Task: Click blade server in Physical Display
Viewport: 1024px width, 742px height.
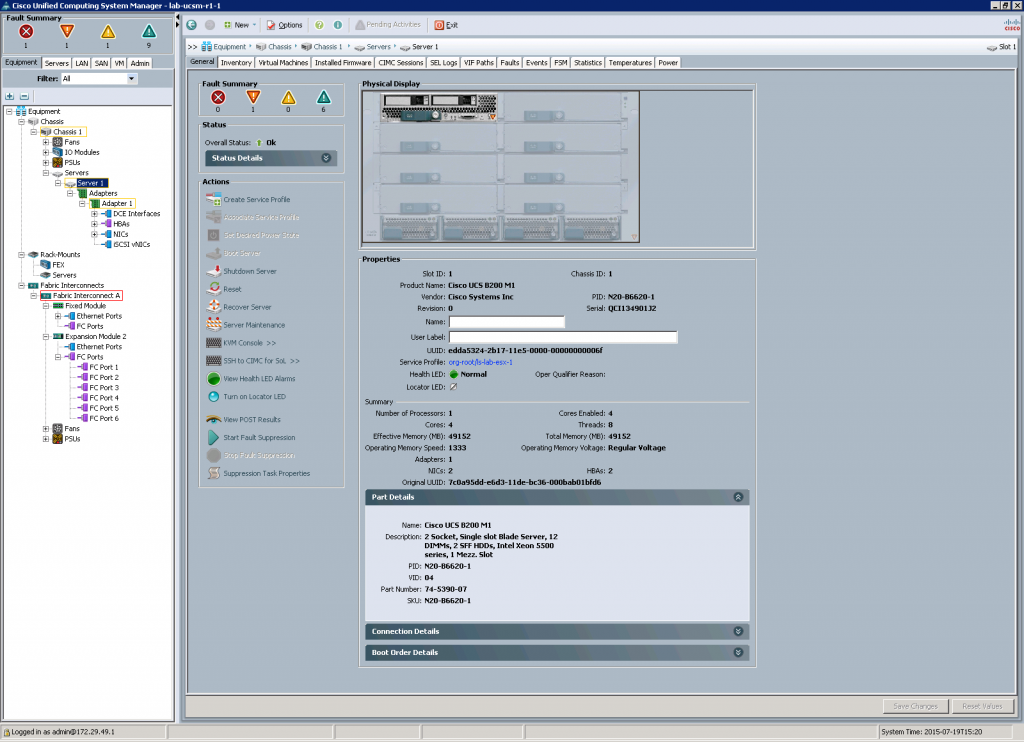Action: coord(439,107)
